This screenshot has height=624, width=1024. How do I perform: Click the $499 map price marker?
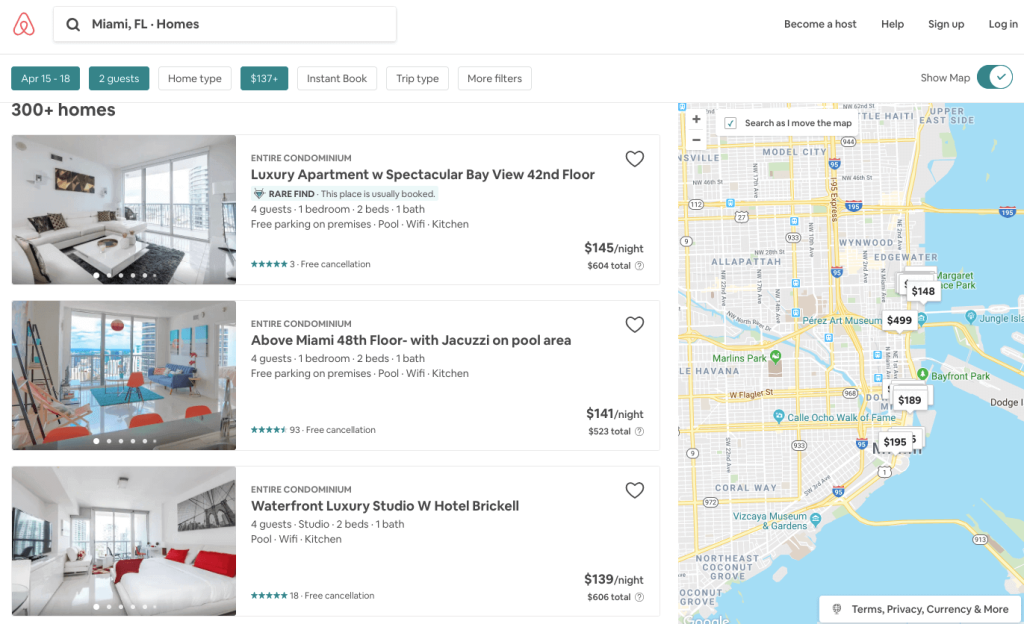[899, 320]
